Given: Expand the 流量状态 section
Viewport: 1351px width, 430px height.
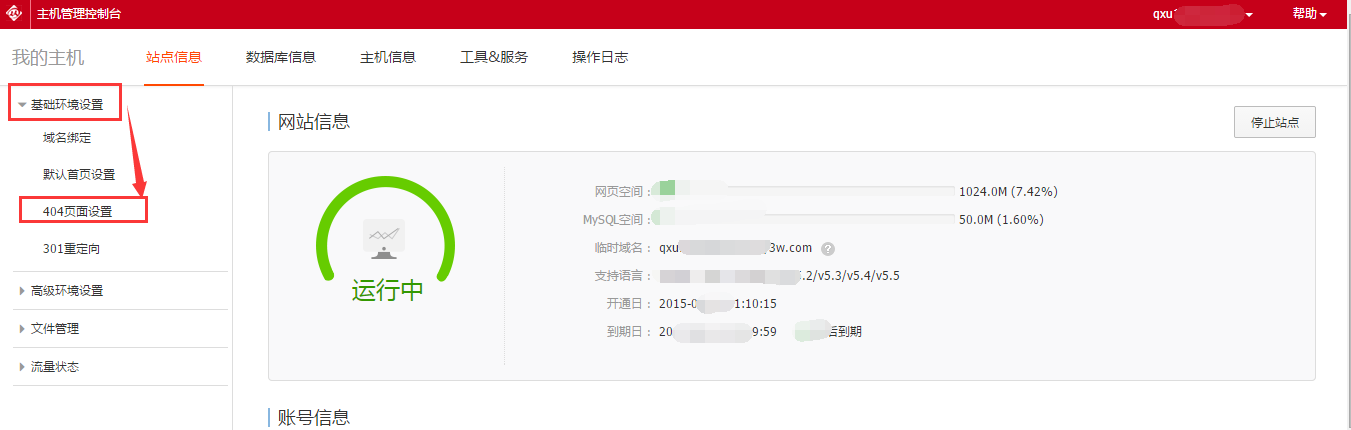Looking at the screenshot, I should (54, 367).
